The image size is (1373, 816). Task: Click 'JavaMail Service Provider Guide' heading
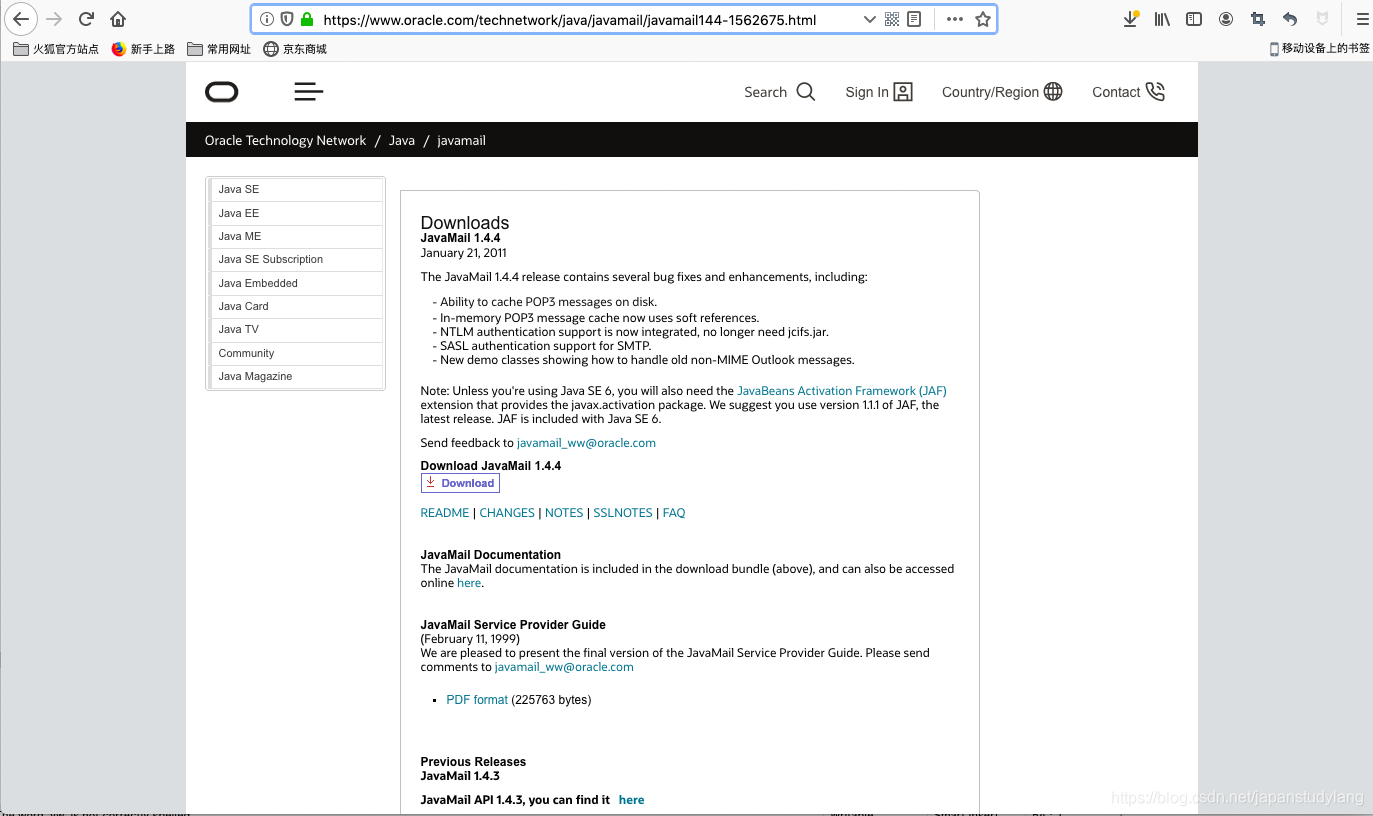(x=513, y=625)
